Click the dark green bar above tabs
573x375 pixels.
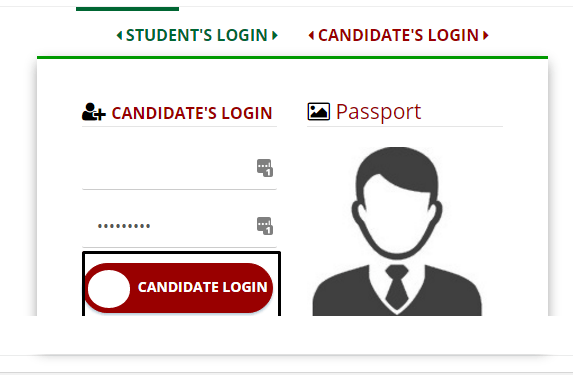(128, 9)
